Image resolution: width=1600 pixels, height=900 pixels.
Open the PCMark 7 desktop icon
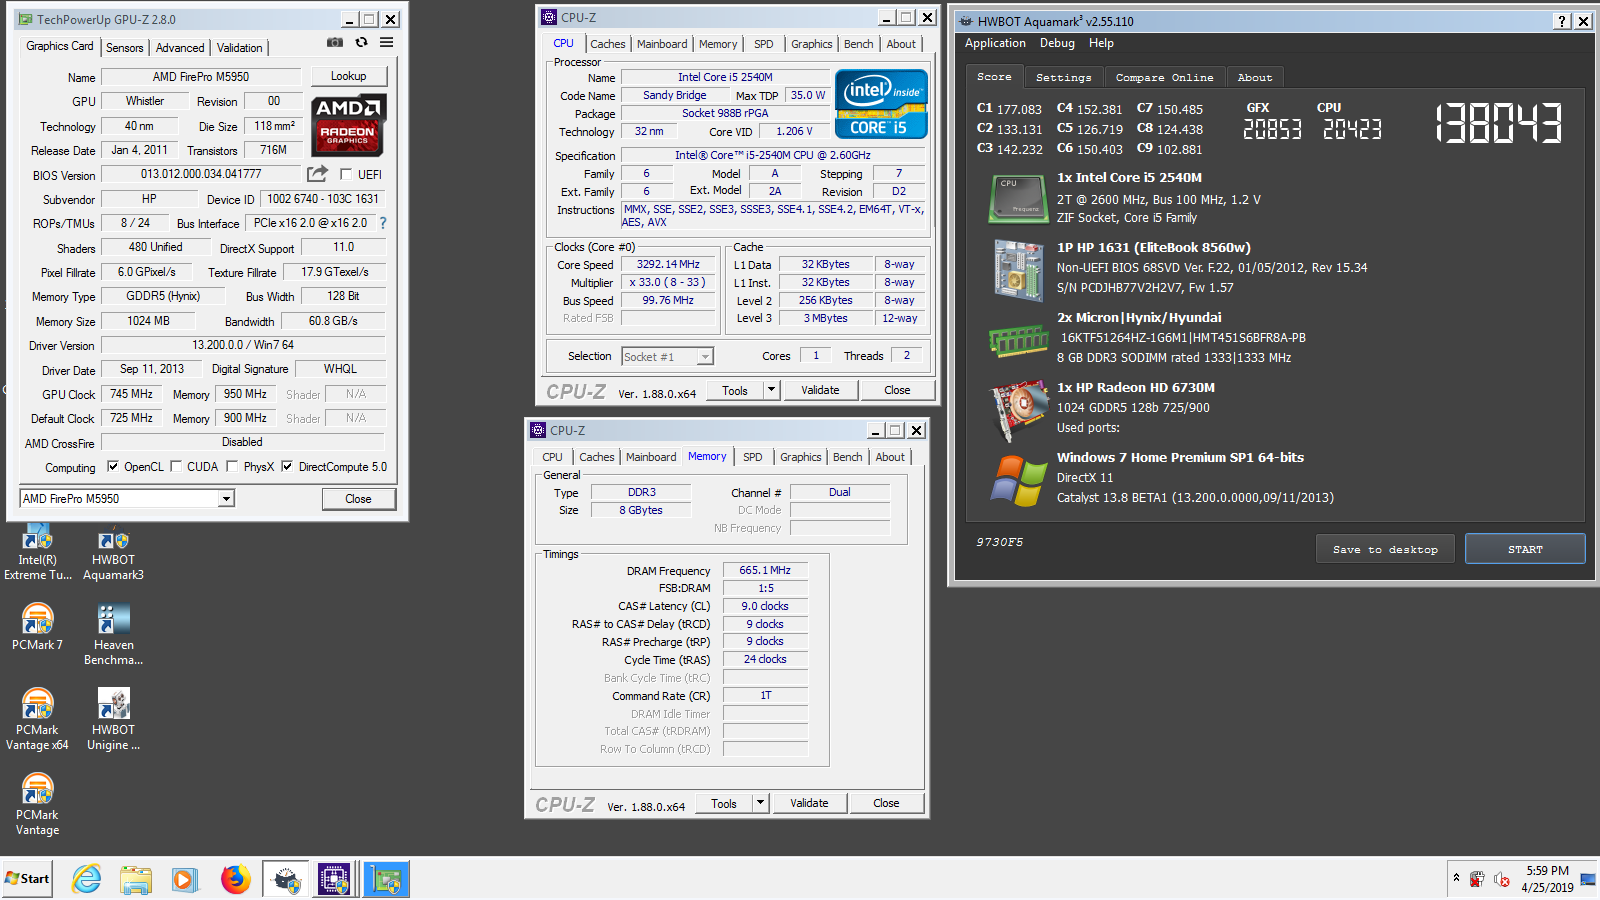pos(38,628)
